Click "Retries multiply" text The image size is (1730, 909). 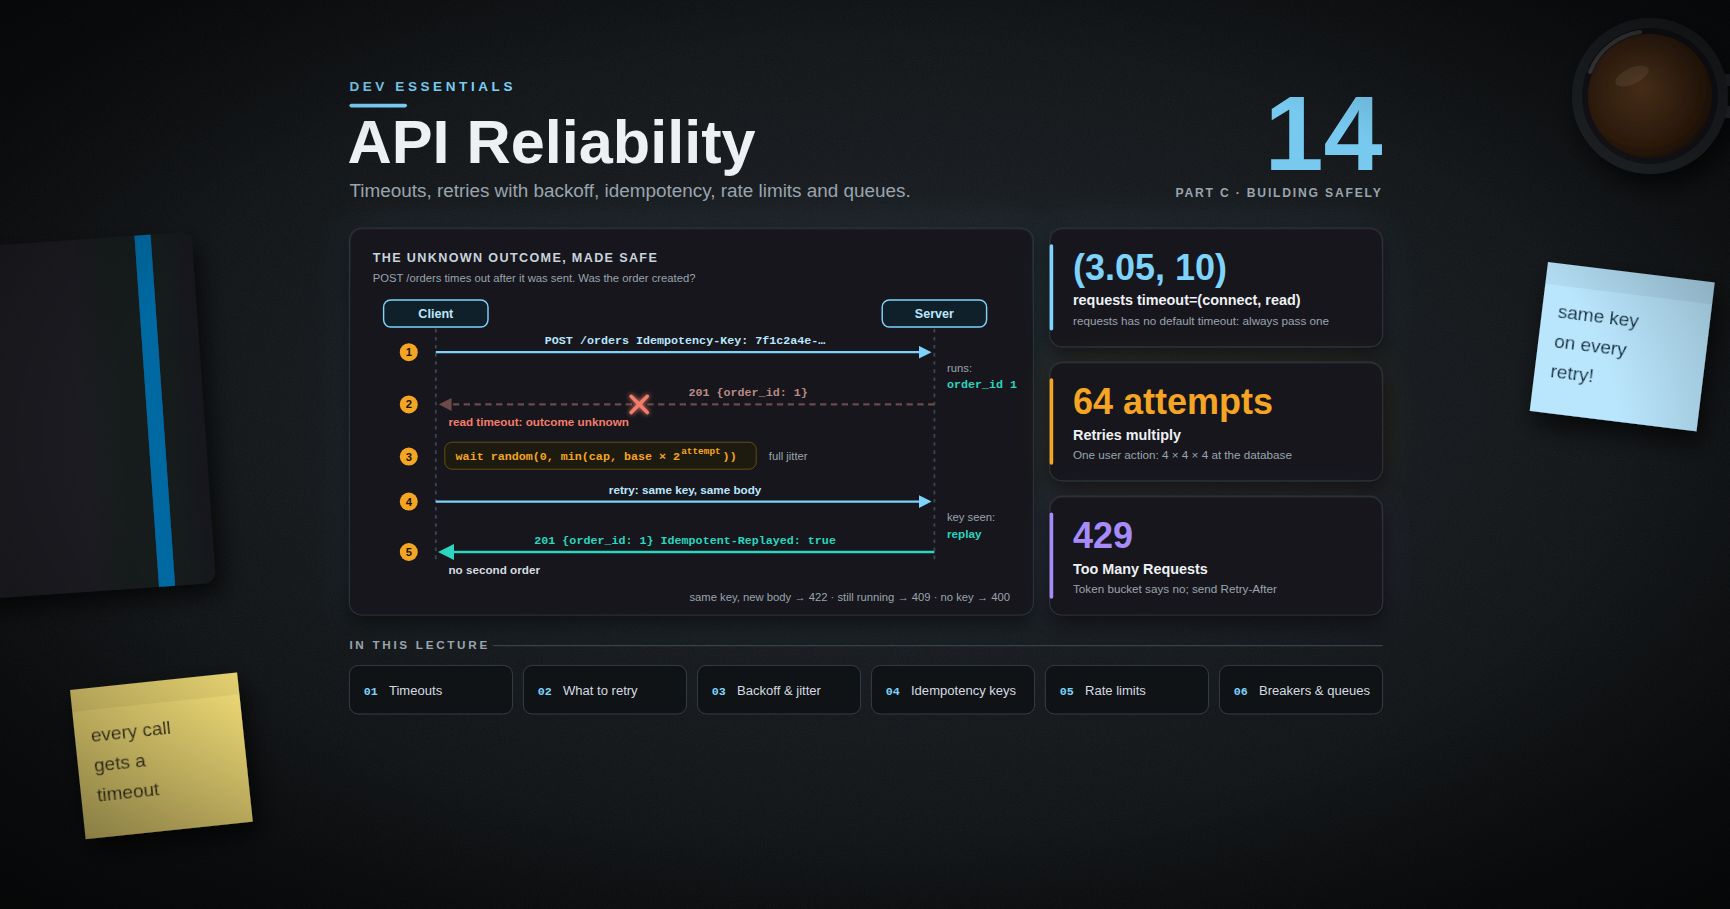coord(1126,435)
